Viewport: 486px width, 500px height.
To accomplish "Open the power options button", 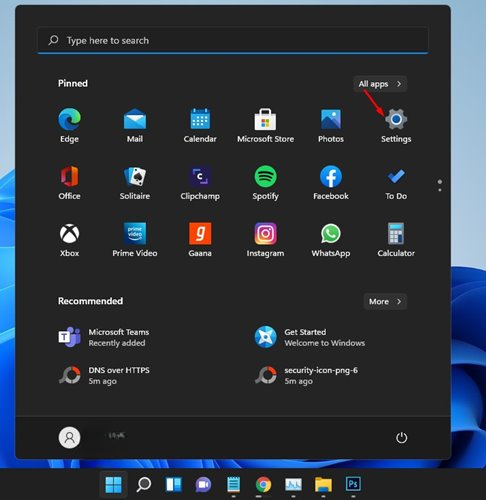I will point(401,438).
